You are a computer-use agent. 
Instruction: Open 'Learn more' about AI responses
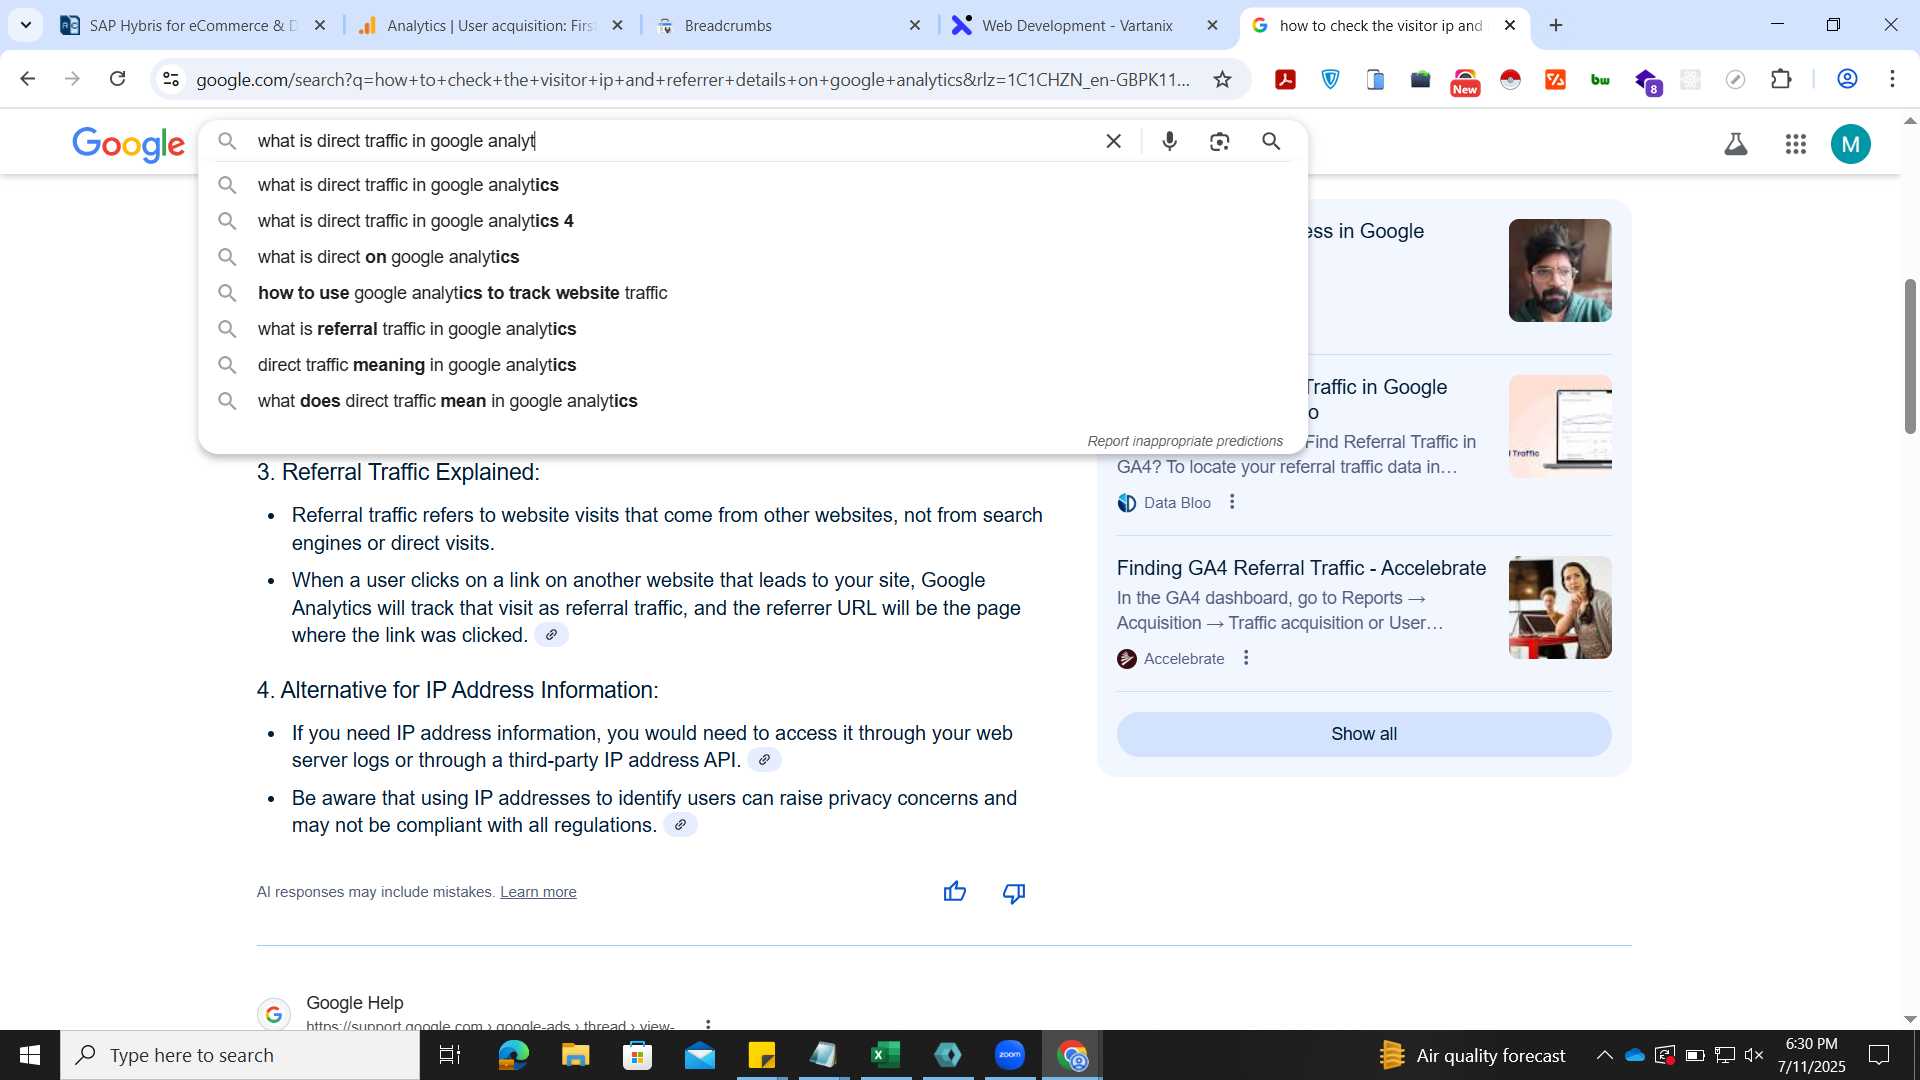(538, 892)
